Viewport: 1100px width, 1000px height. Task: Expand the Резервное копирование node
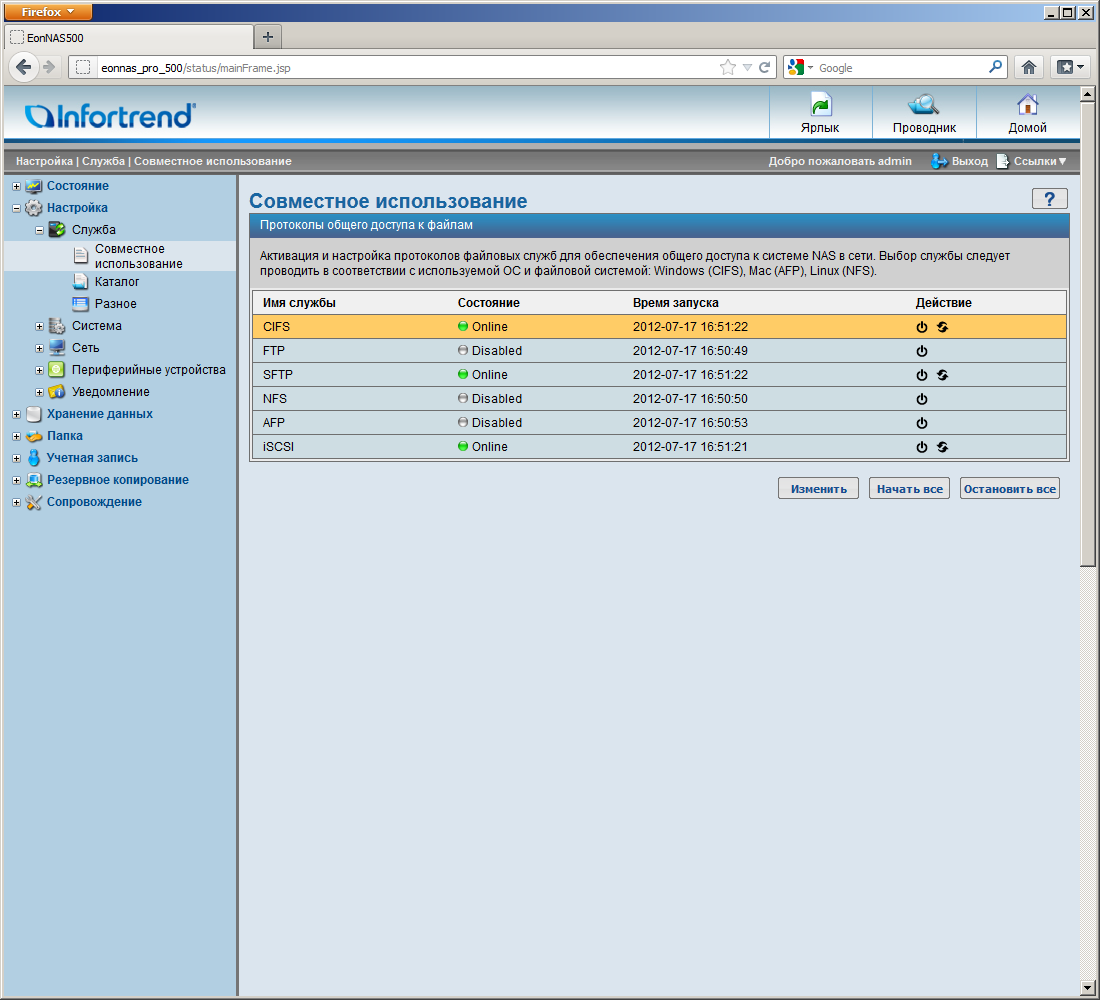tap(16, 481)
